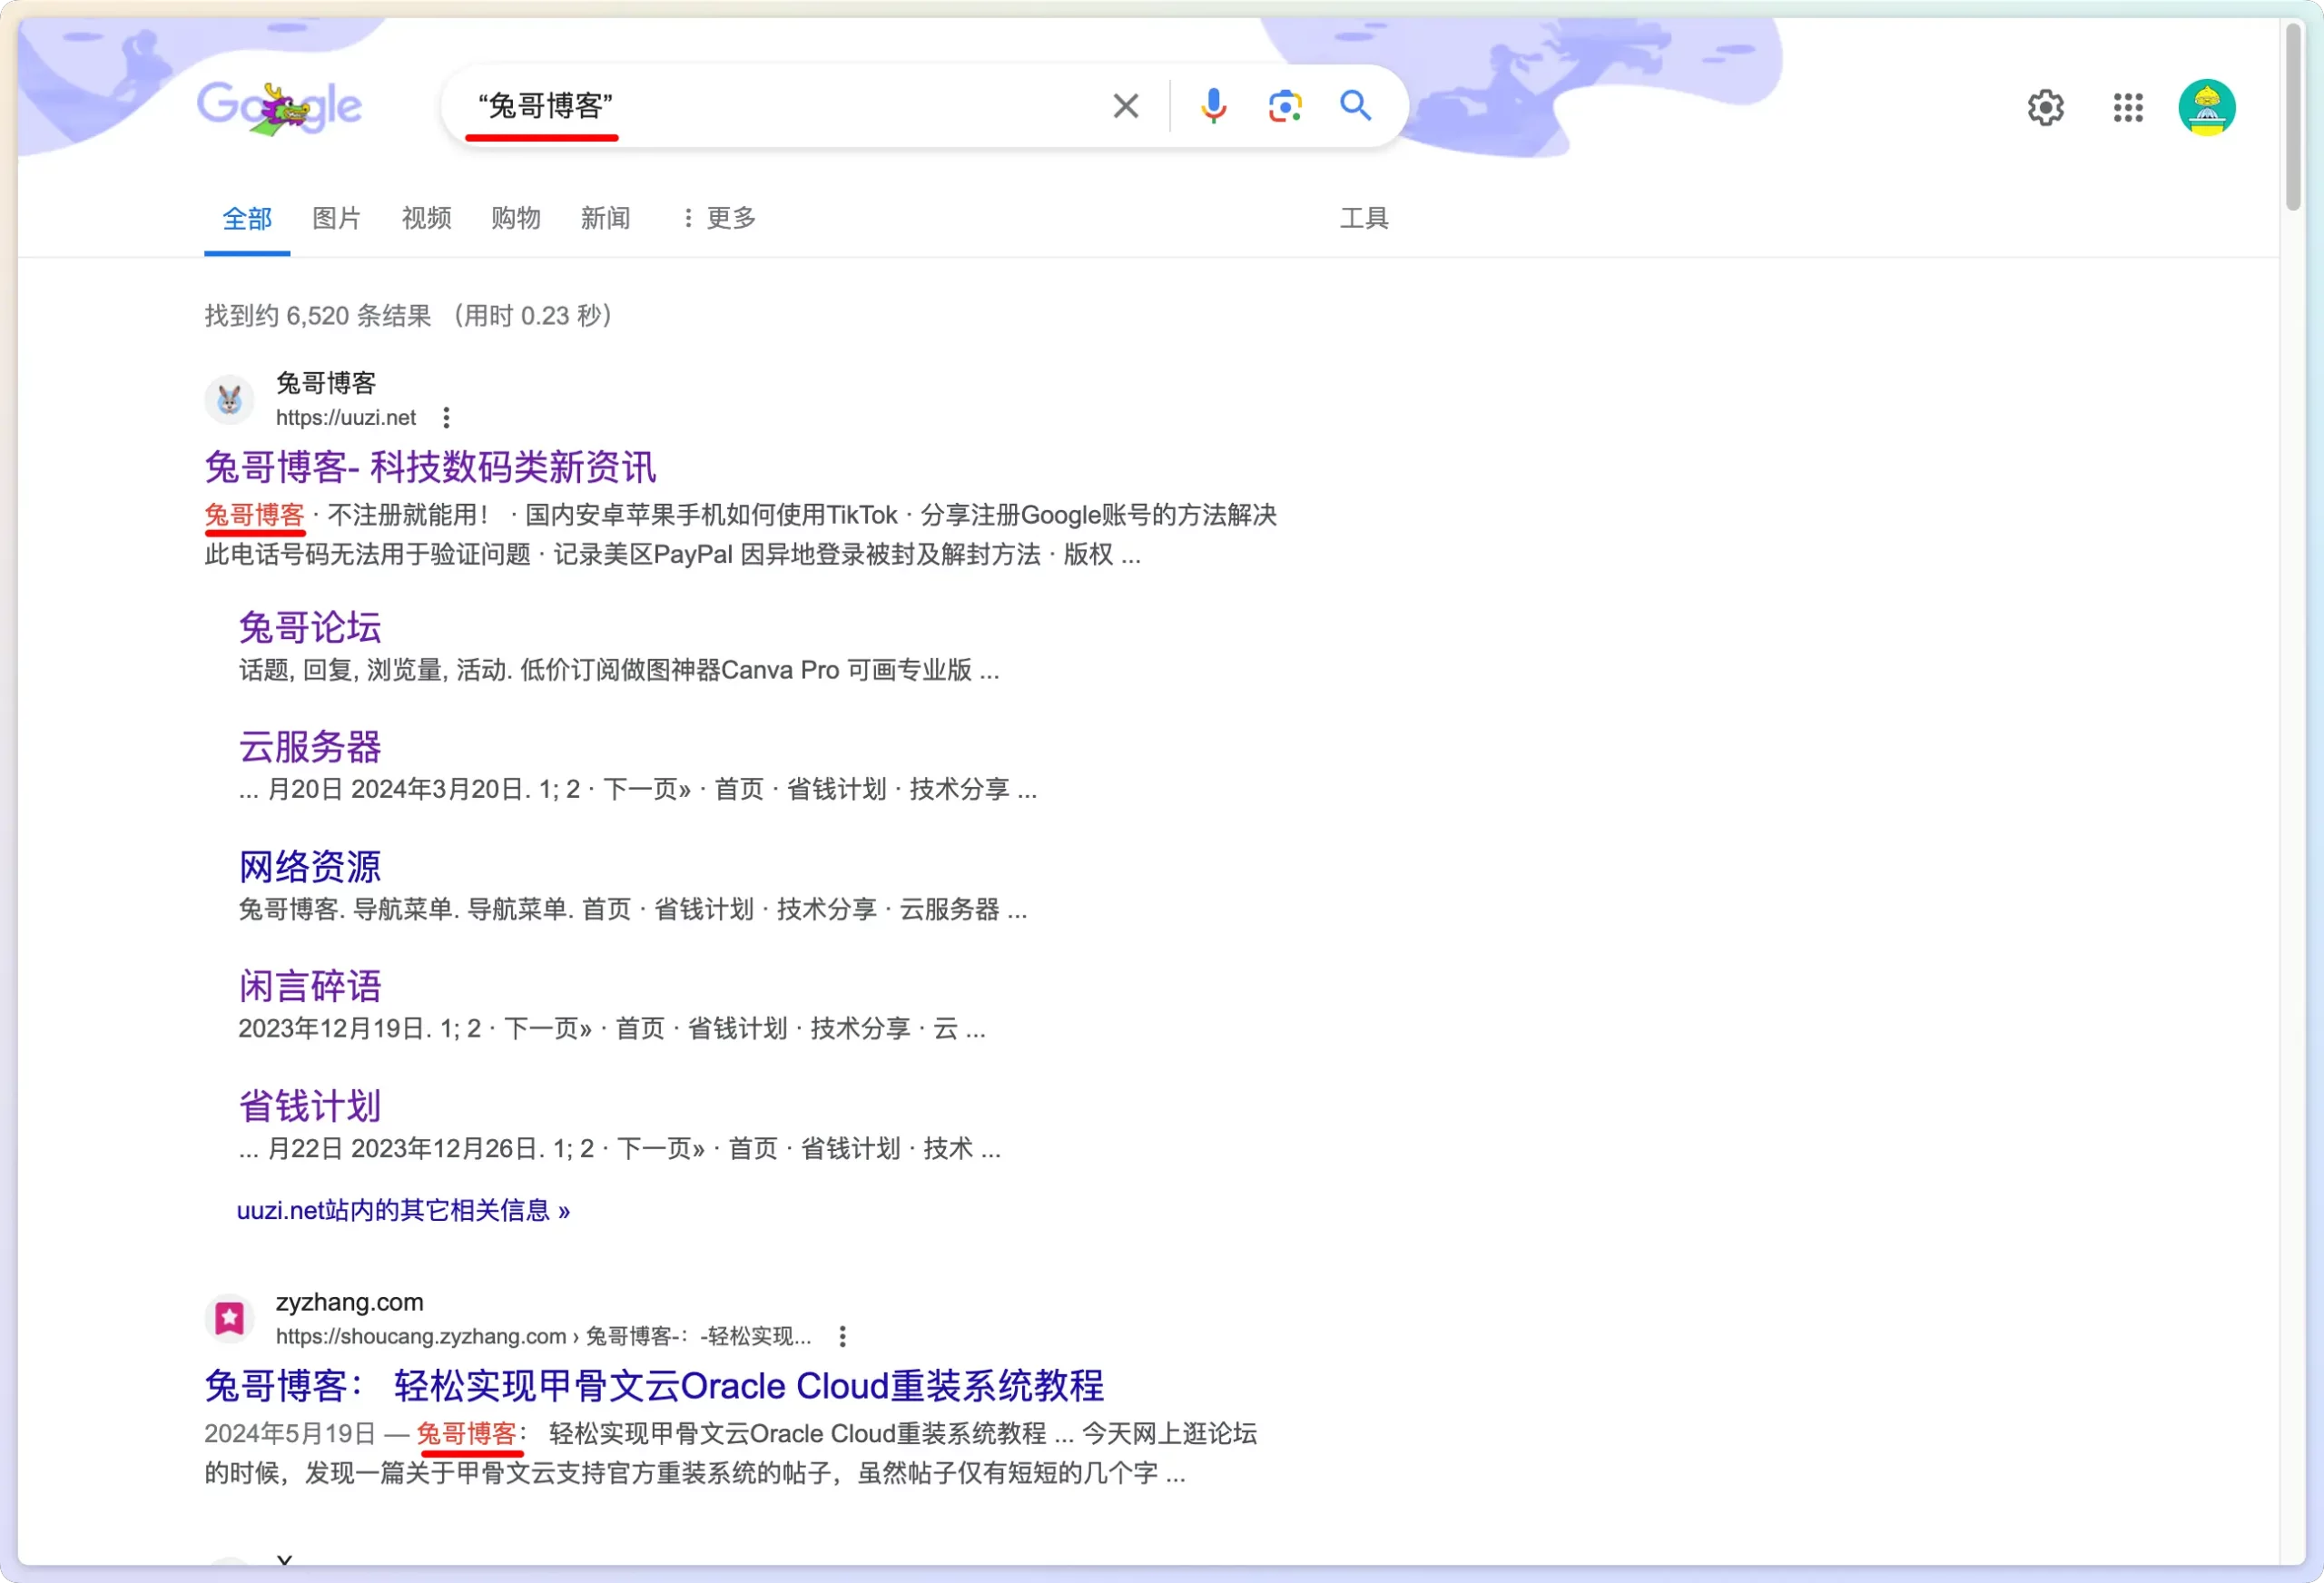This screenshot has height=1583, width=2324.
Task: Open 轻松实现甲骨文云Oracle Cloud重装系统教程 result
Action: click(x=654, y=1385)
